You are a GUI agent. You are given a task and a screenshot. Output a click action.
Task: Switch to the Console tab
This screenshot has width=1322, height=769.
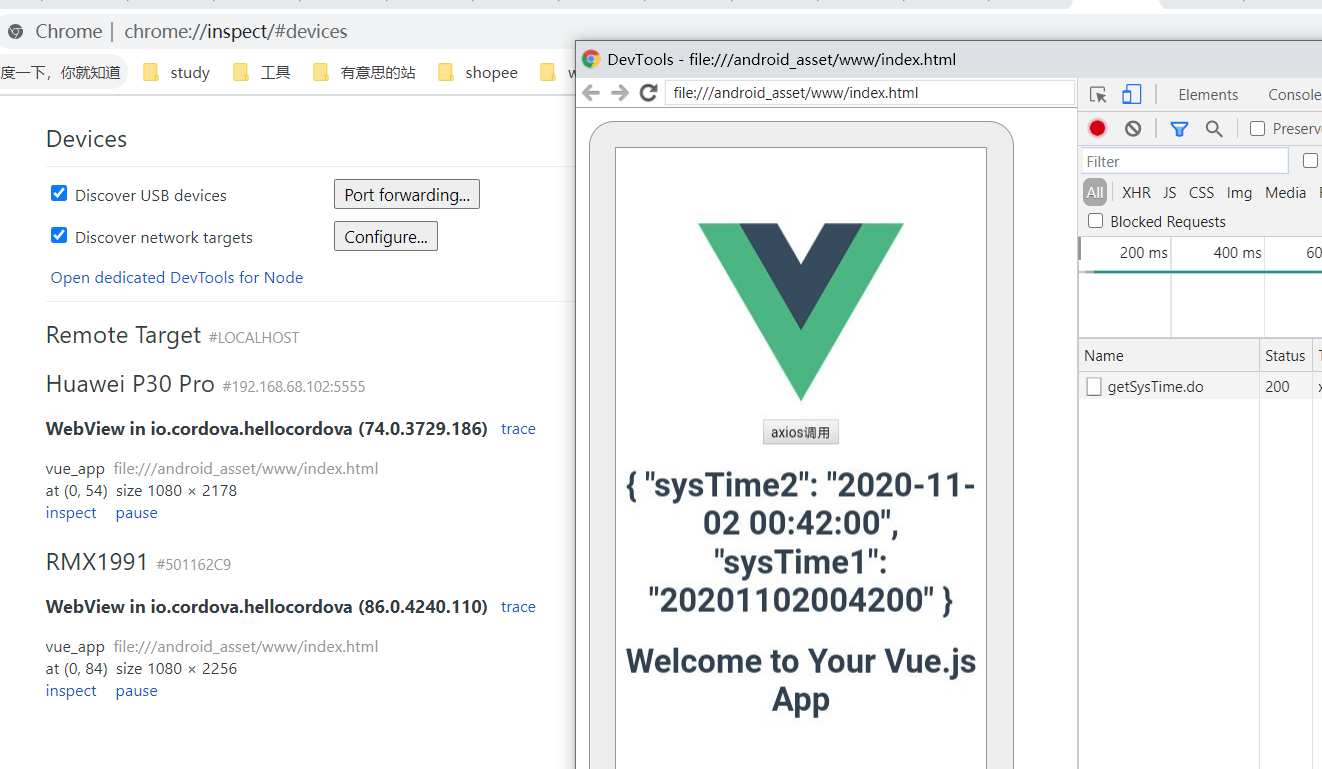coord(1294,95)
